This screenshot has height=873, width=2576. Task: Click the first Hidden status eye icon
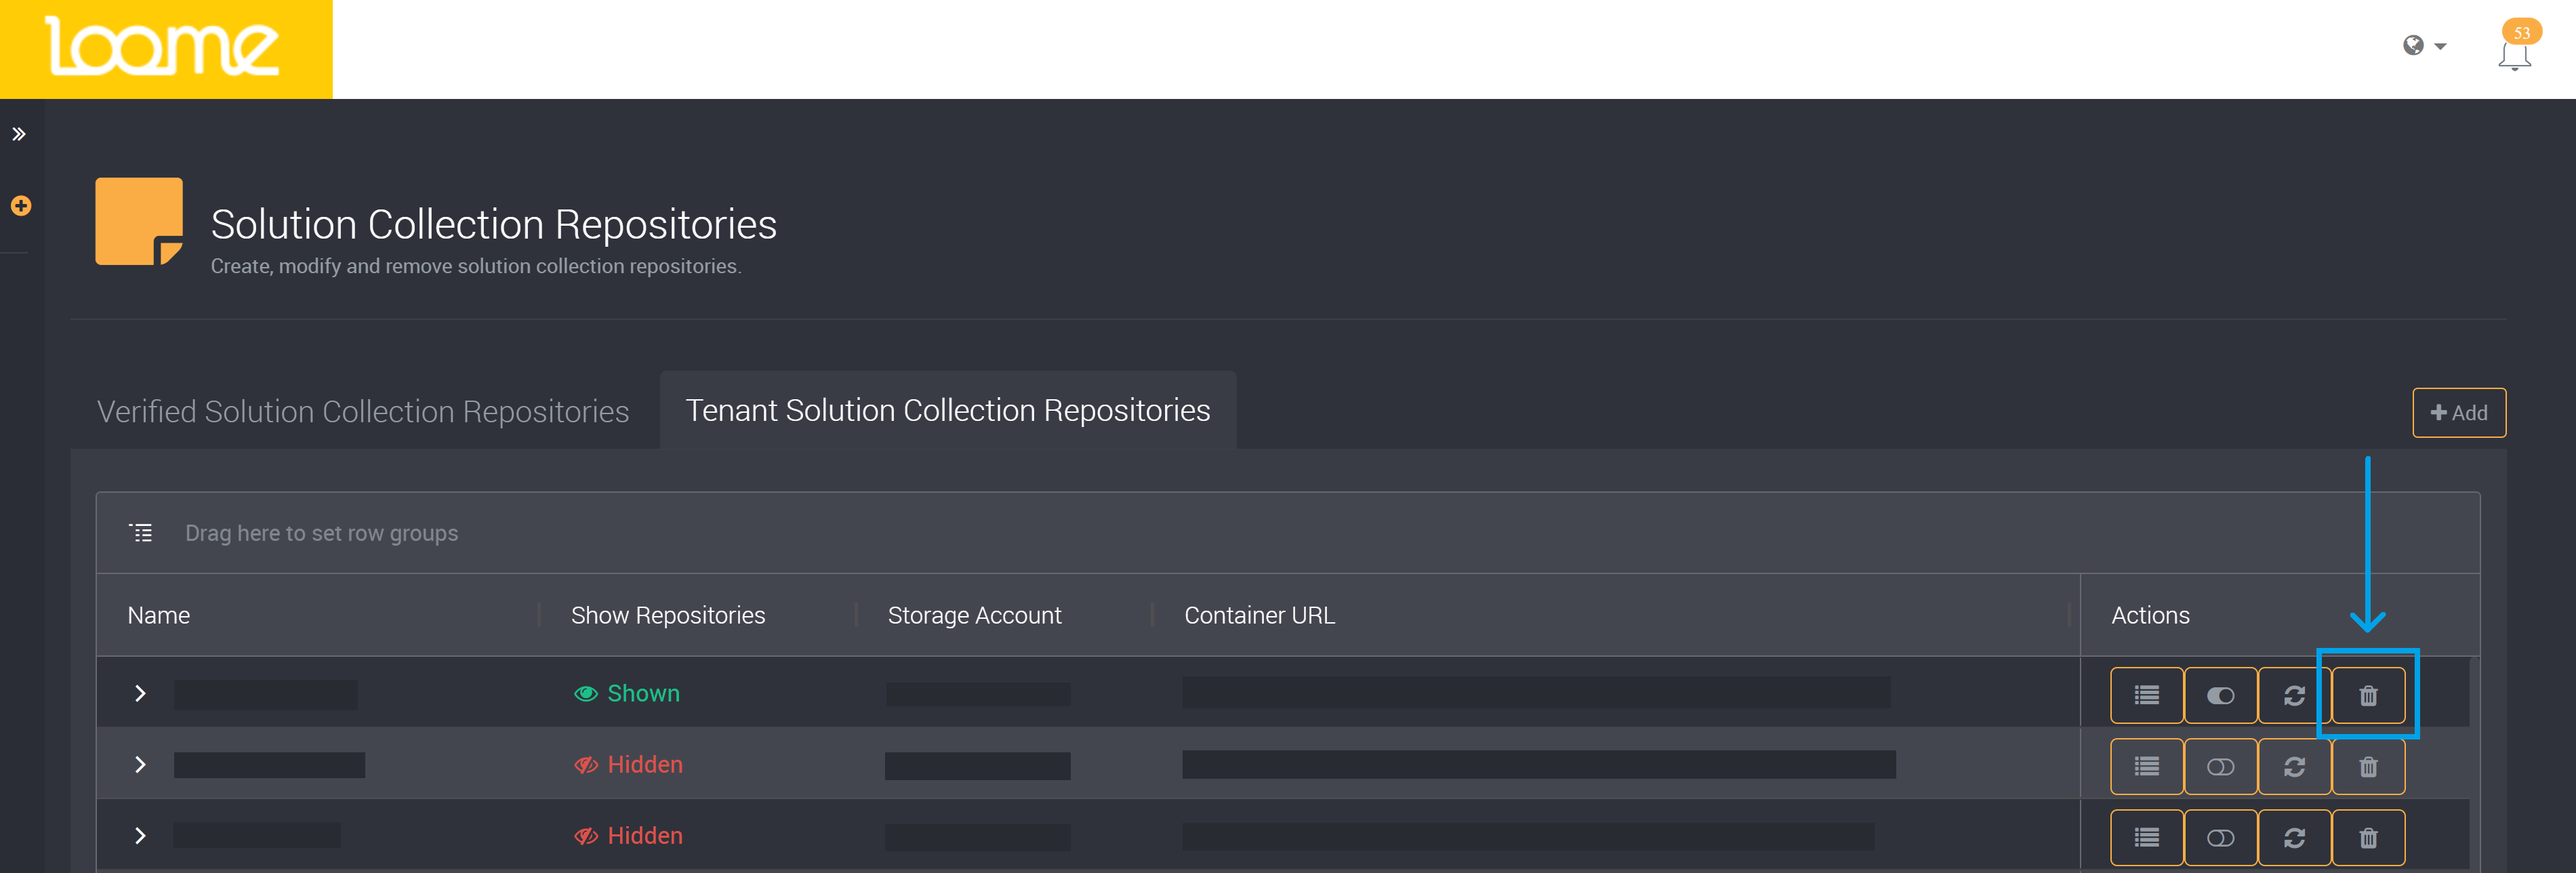(586, 765)
